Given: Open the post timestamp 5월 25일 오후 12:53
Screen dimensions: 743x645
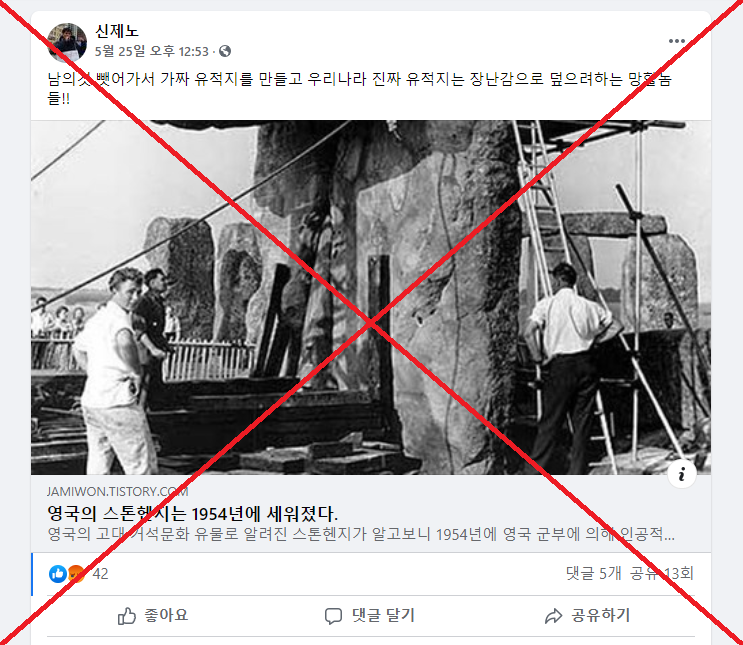Looking at the screenshot, I should [152, 51].
